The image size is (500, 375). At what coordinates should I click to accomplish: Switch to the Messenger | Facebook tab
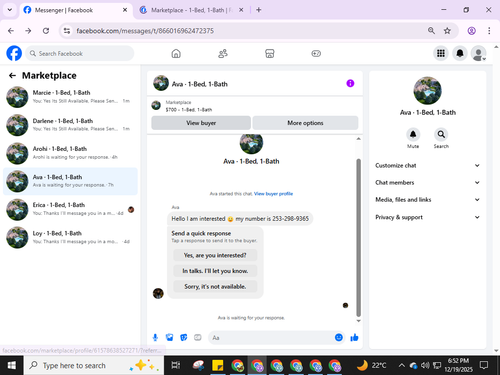coord(75,10)
